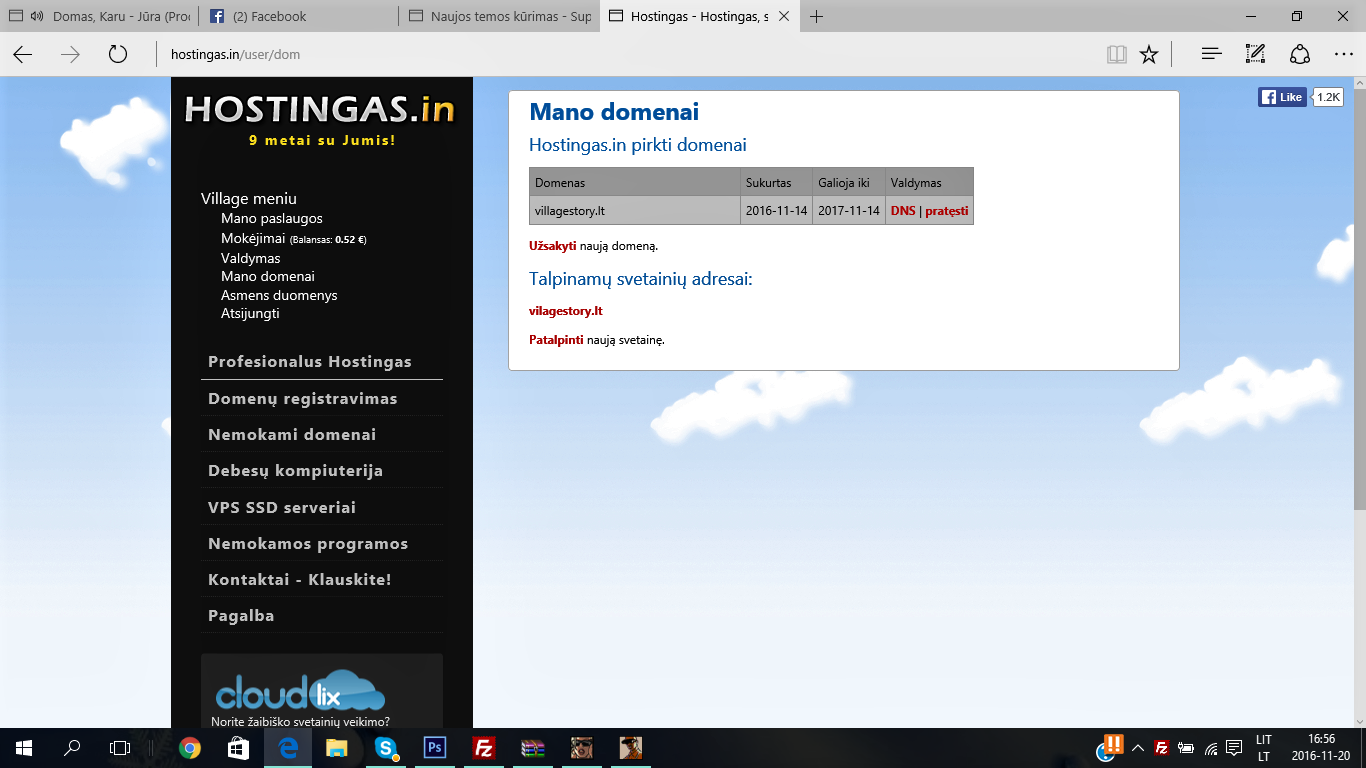Open Asmens duomenys sidebar link

(279, 295)
